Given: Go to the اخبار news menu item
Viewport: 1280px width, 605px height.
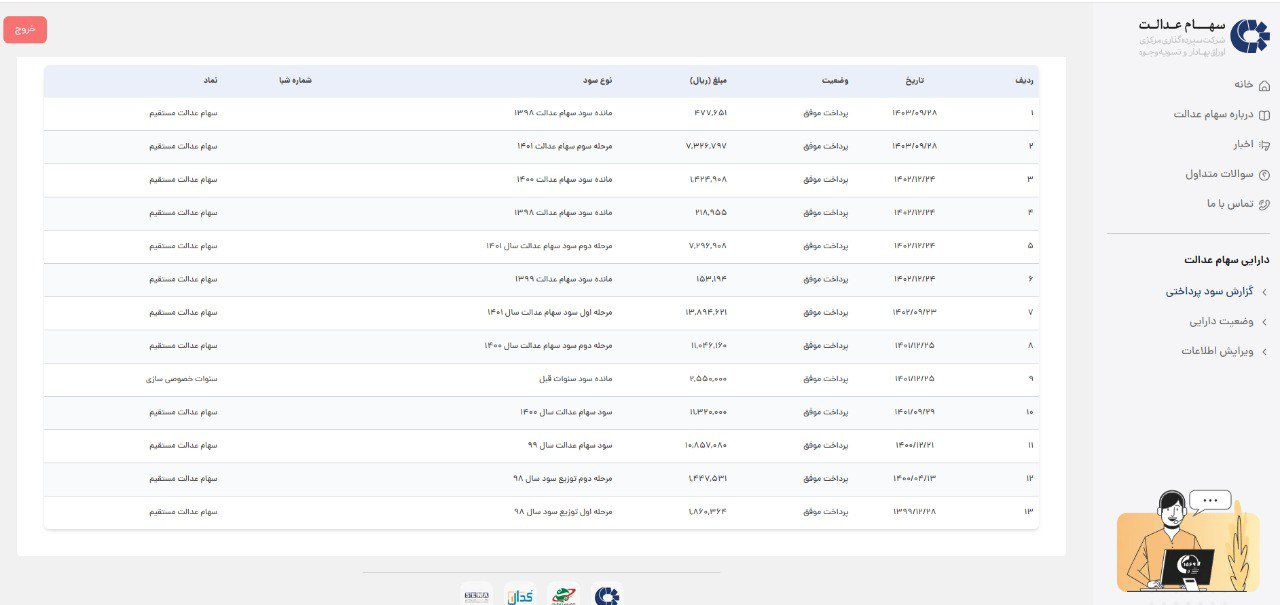Looking at the screenshot, I should click(x=1241, y=144).
